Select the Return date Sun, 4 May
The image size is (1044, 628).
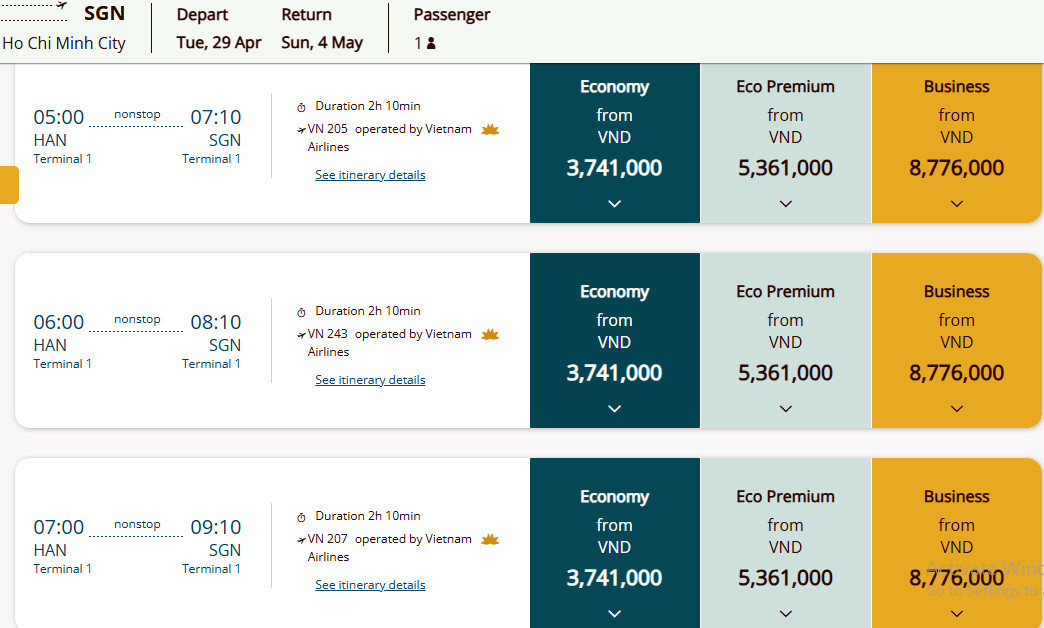322,43
